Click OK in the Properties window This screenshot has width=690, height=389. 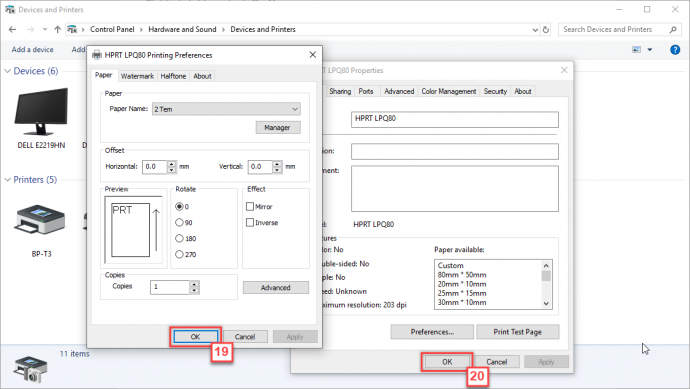[447, 362]
